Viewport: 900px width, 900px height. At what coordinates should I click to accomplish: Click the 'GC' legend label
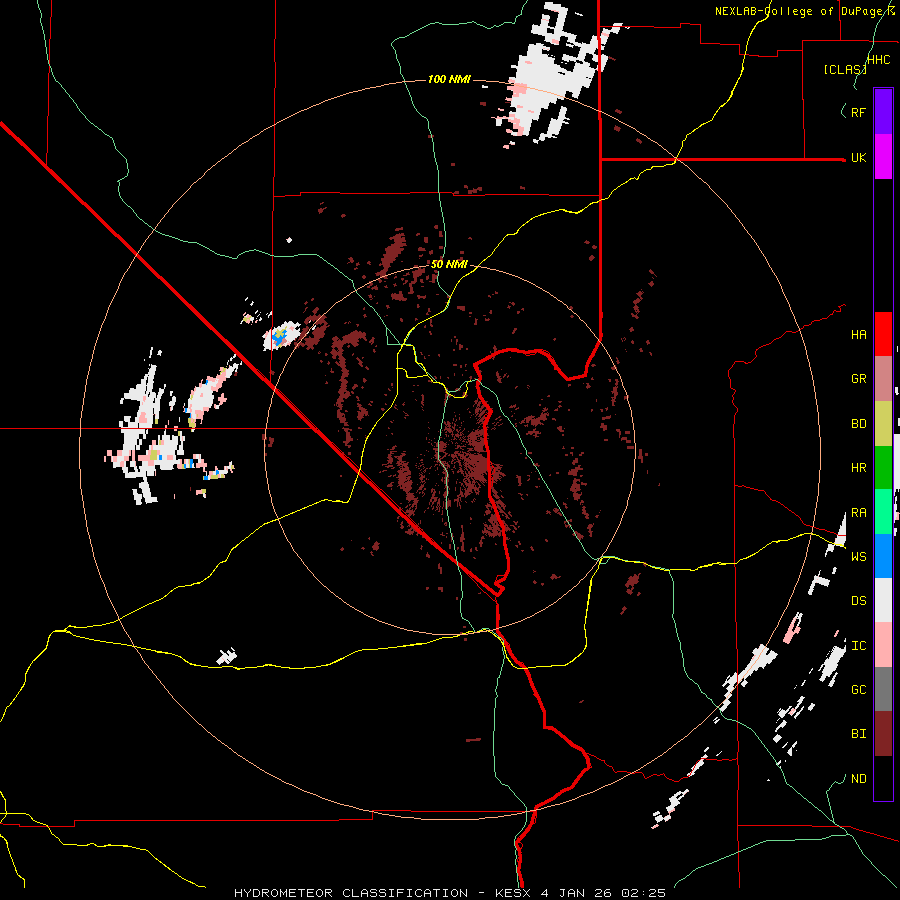858,690
